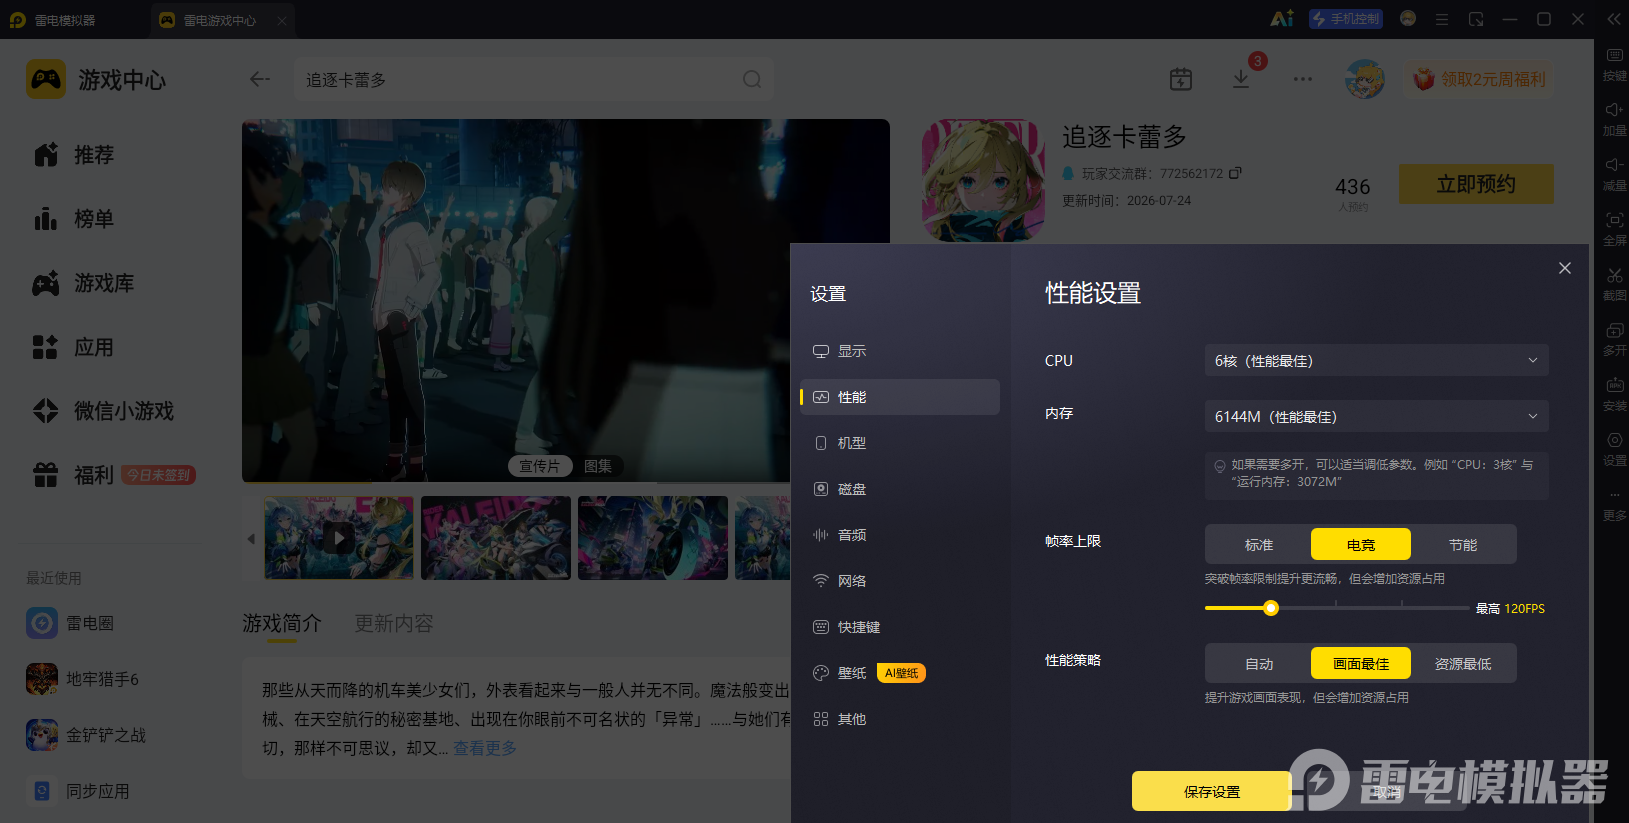Expand the CPU cores dropdown
The image size is (1629, 823).
(1376, 360)
